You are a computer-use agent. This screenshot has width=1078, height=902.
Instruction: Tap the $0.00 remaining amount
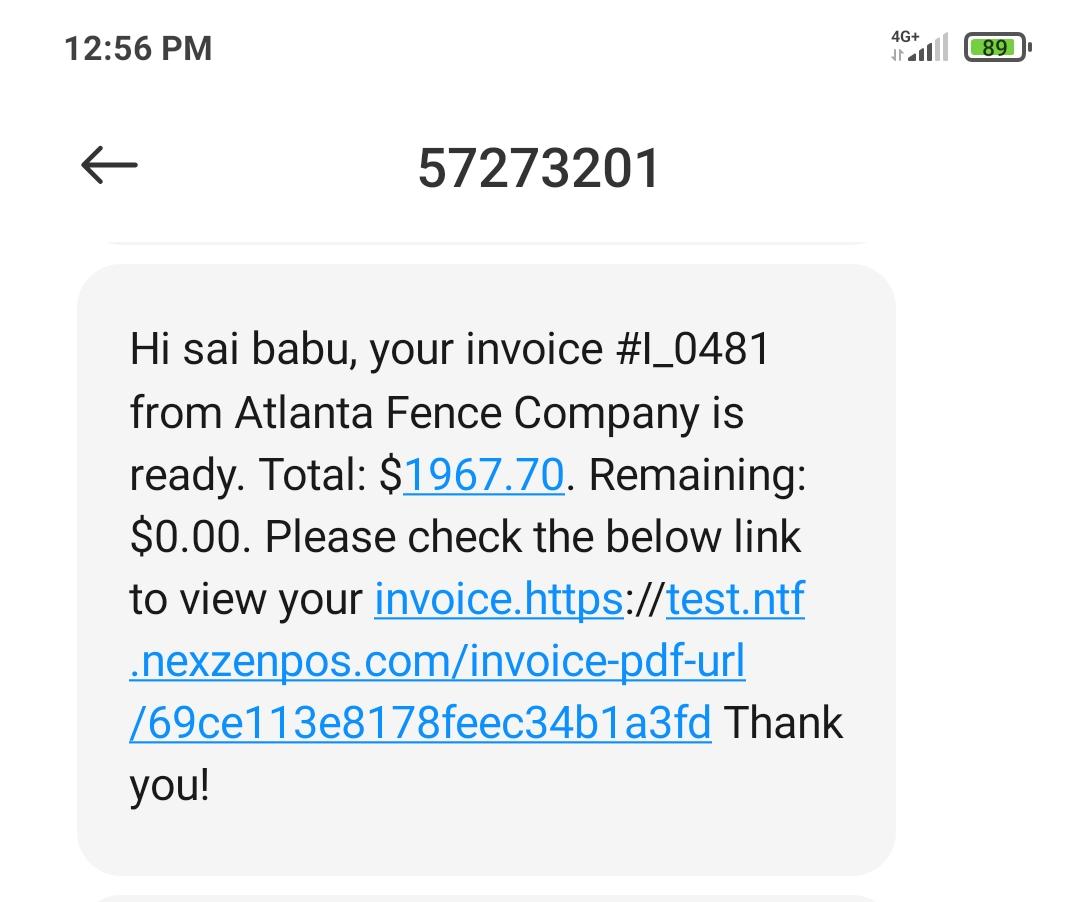190,537
